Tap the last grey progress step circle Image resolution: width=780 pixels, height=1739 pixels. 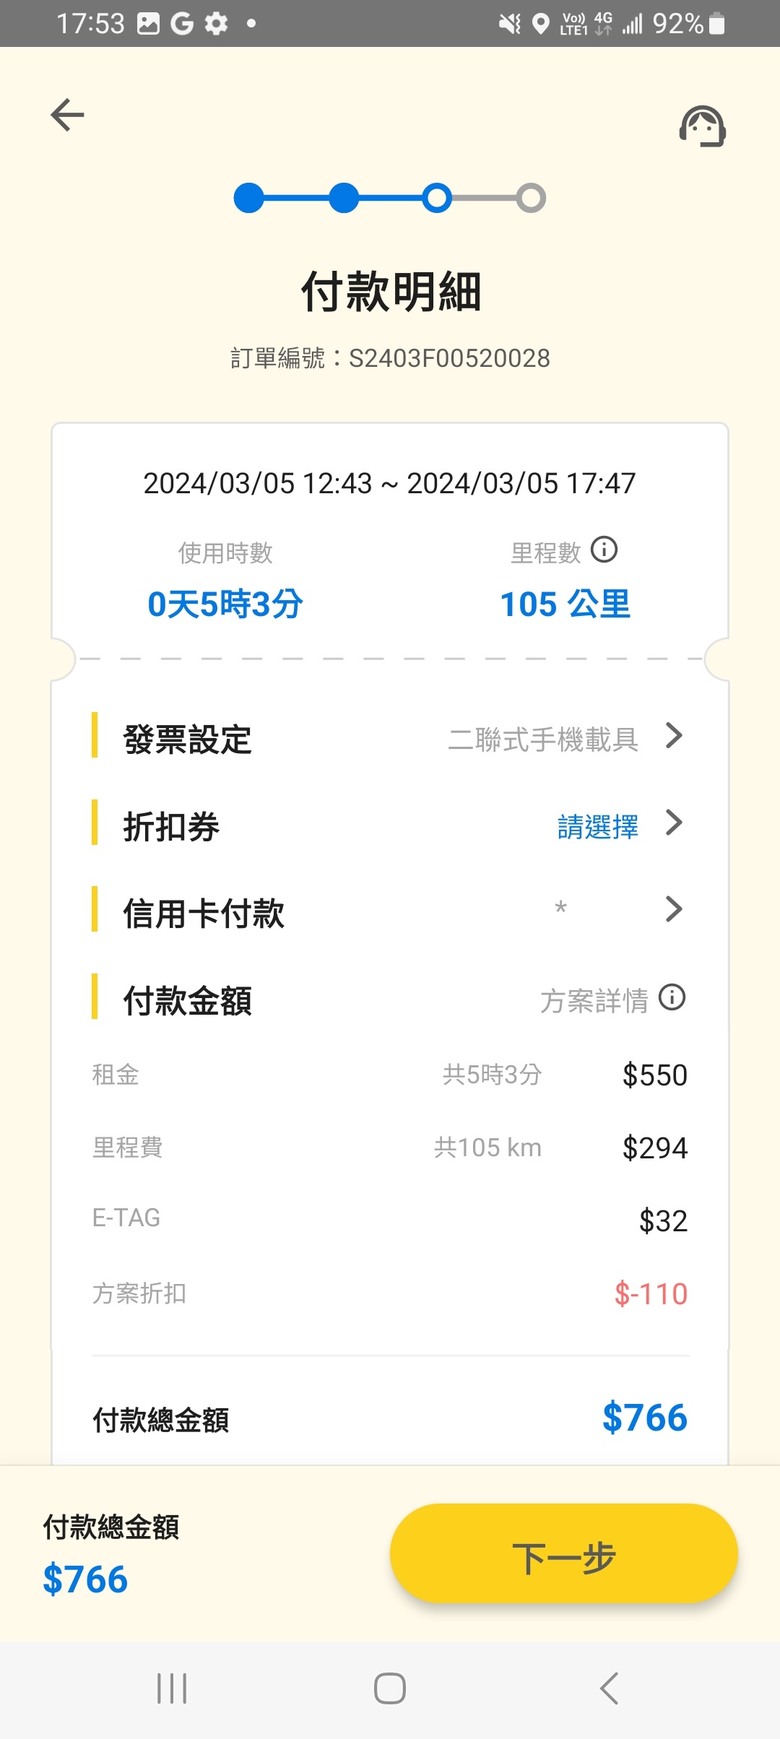click(x=531, y=198)
